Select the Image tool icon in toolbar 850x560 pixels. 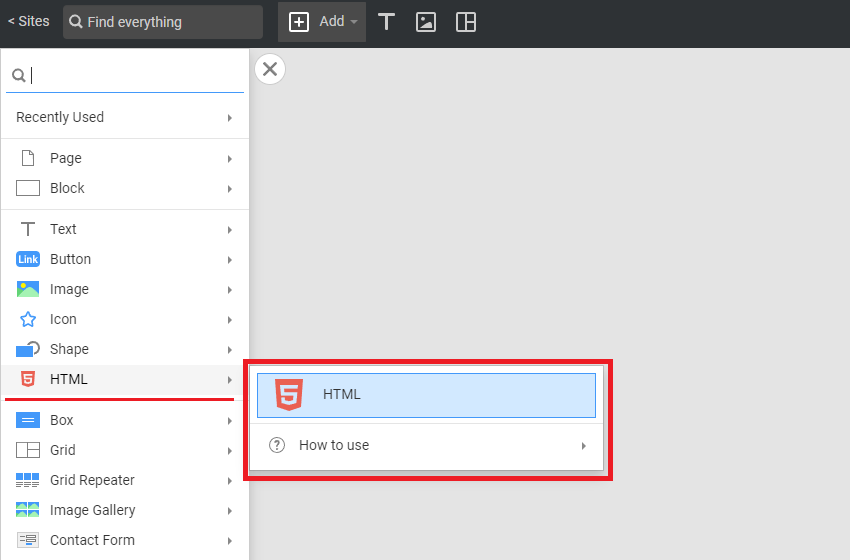426,22
